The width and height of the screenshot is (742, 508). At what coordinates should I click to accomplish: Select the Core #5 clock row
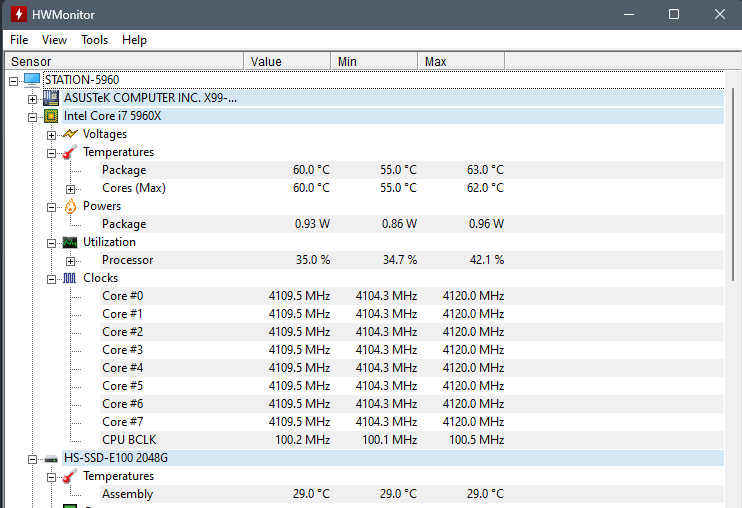point(412,385)
